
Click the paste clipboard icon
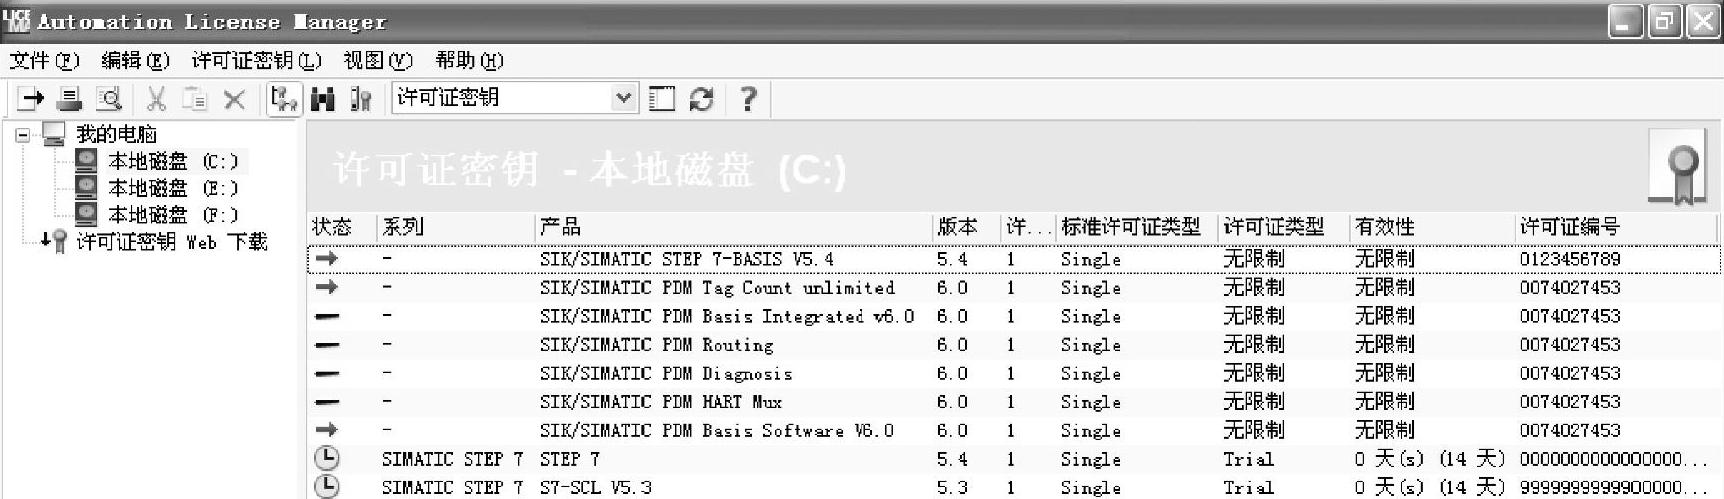(x=195, y=98)
